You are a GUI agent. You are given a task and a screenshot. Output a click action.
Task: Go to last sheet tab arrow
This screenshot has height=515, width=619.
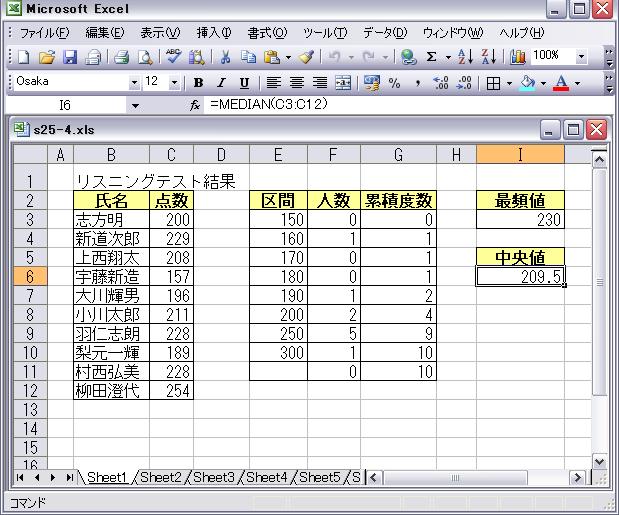click(x=70, y=478)
